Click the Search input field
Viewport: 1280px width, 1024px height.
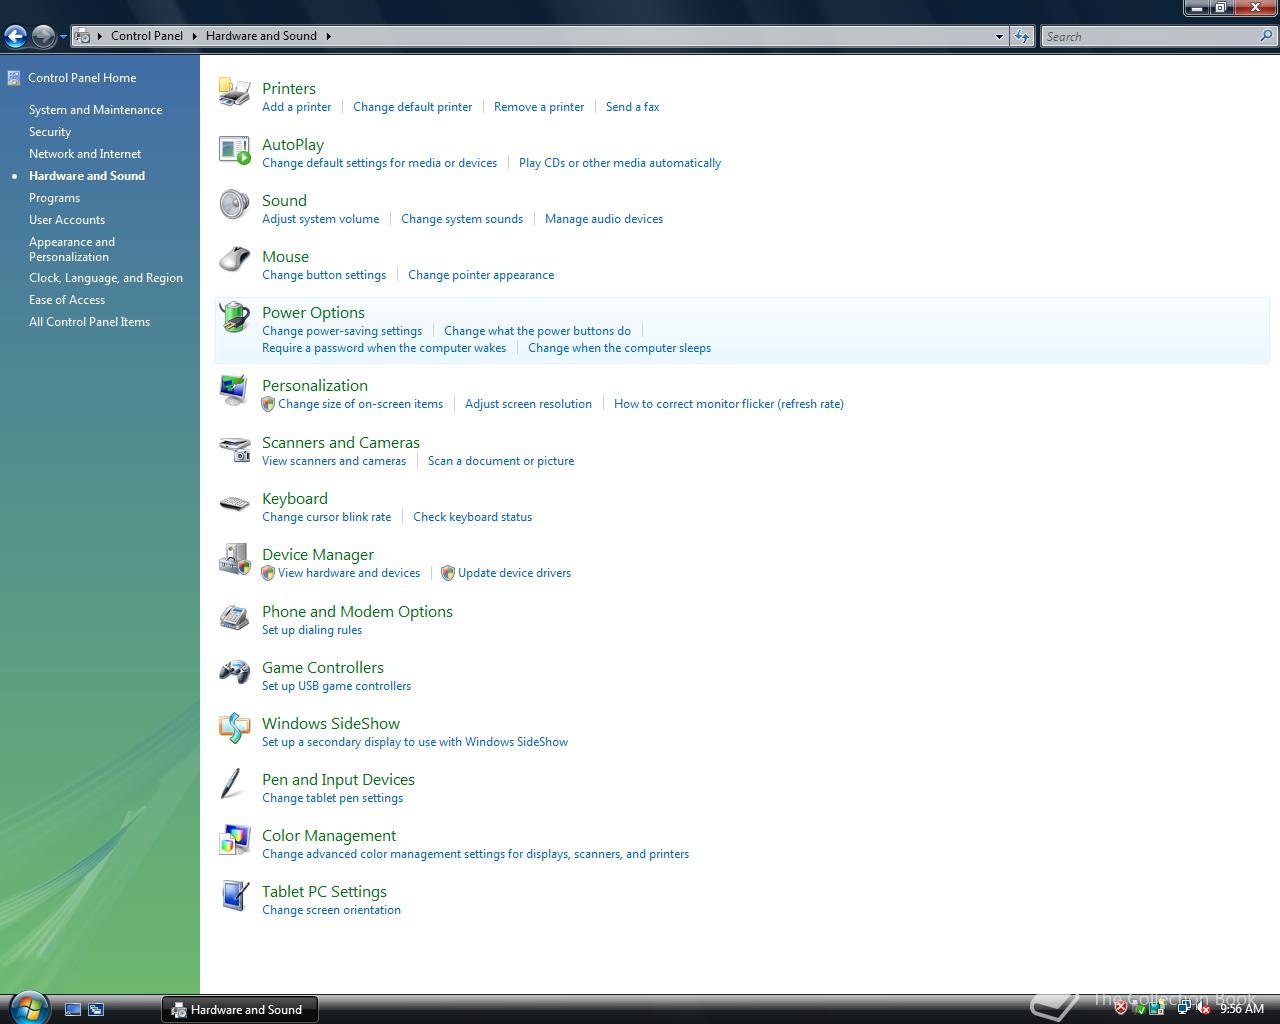click(x=1149, y=36)
